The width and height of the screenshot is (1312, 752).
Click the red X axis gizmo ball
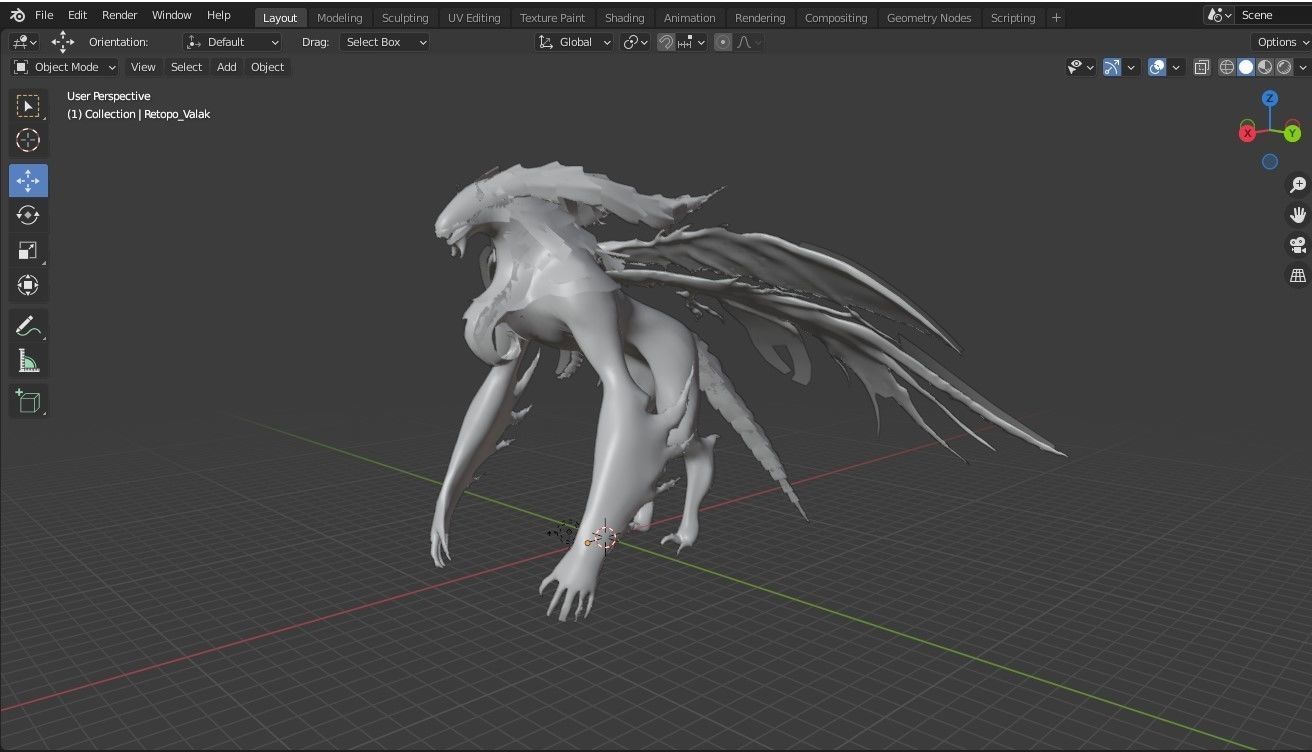click(1248, 133)
